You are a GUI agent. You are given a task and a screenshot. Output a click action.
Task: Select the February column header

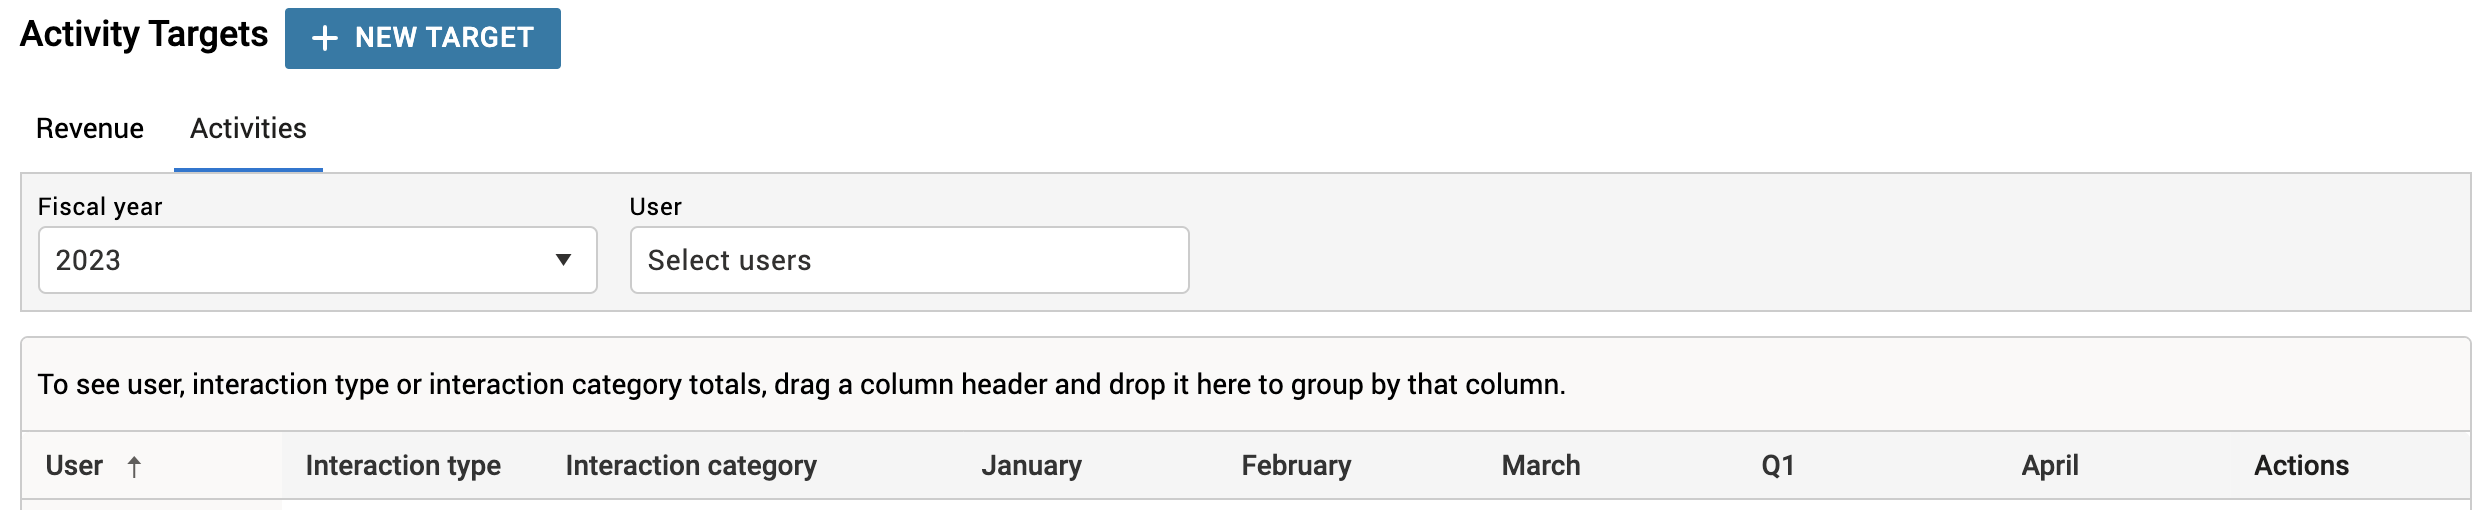[x=1296, y=466]
